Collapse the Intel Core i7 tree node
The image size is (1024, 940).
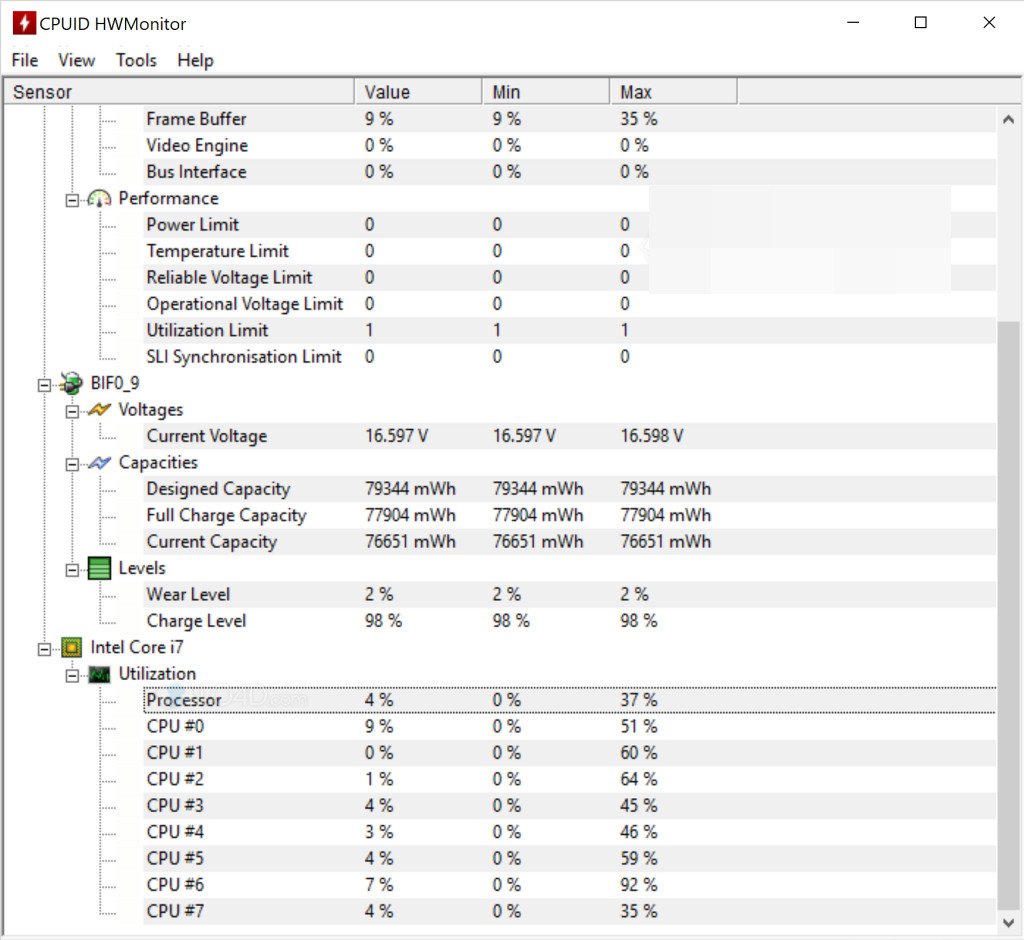pos(43,647)
